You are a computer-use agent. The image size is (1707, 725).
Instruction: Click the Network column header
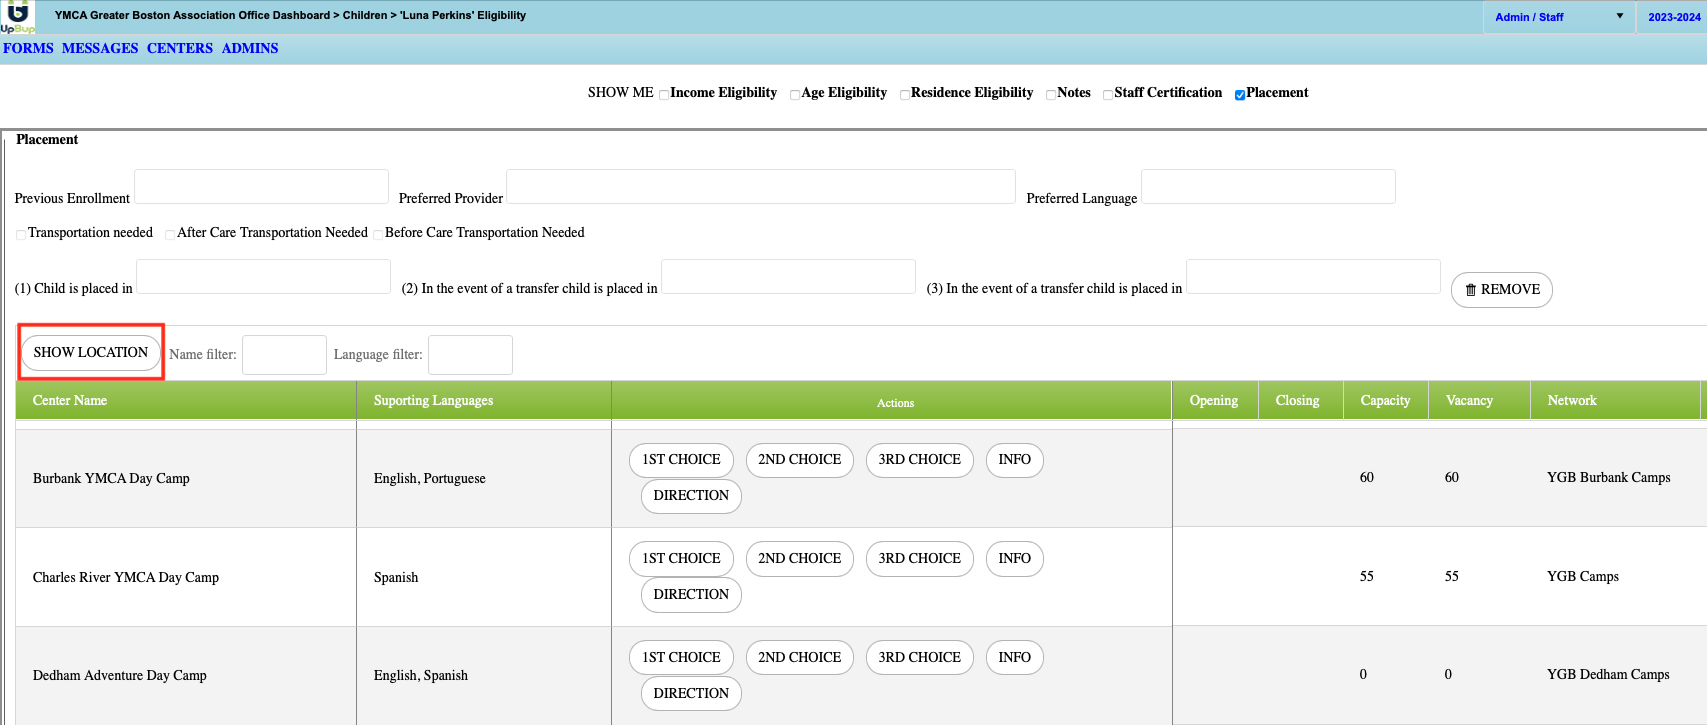1615,400
